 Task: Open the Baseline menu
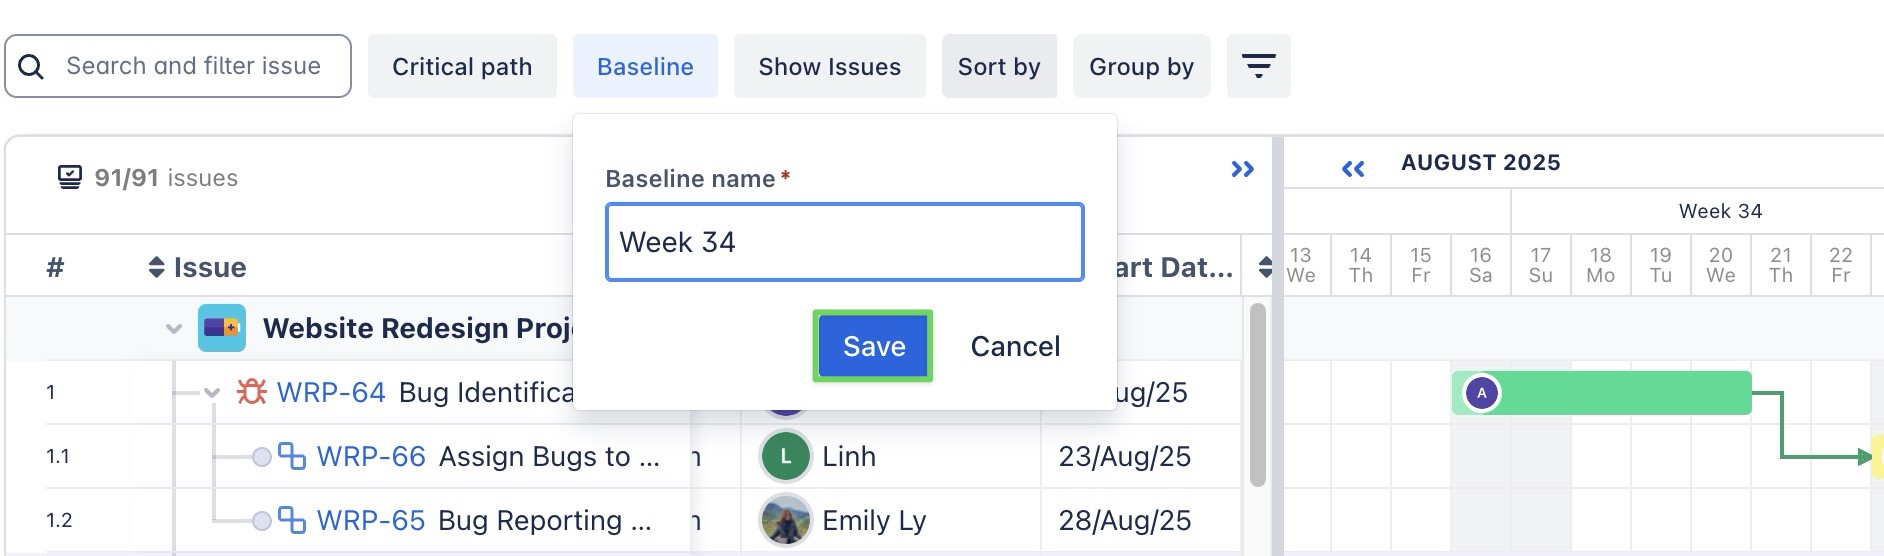(x=645, y=66)
